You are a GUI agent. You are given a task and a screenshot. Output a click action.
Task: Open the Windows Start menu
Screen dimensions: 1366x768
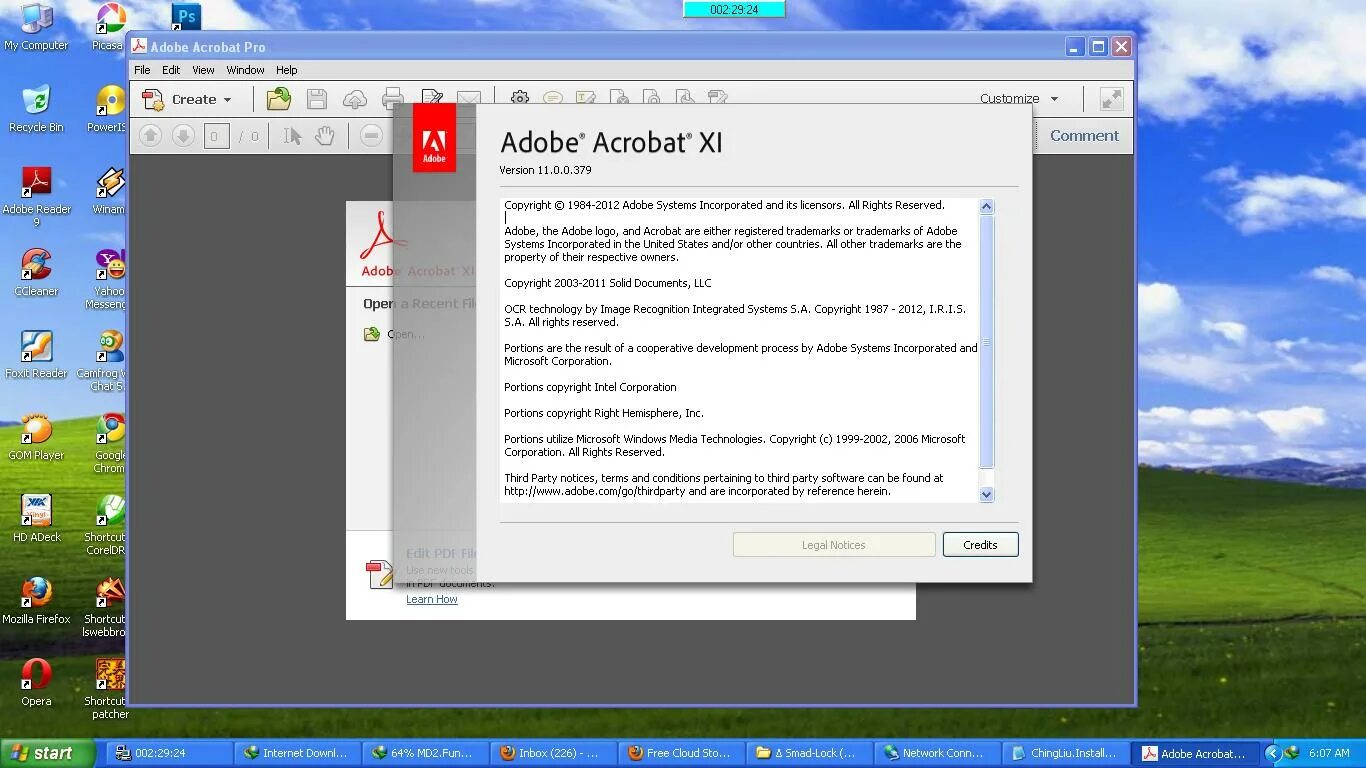47,754
